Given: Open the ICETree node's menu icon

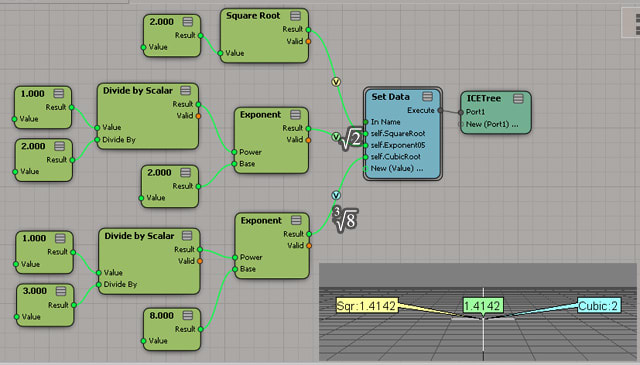Looking at the screenshot, I should tap(518, 98).
